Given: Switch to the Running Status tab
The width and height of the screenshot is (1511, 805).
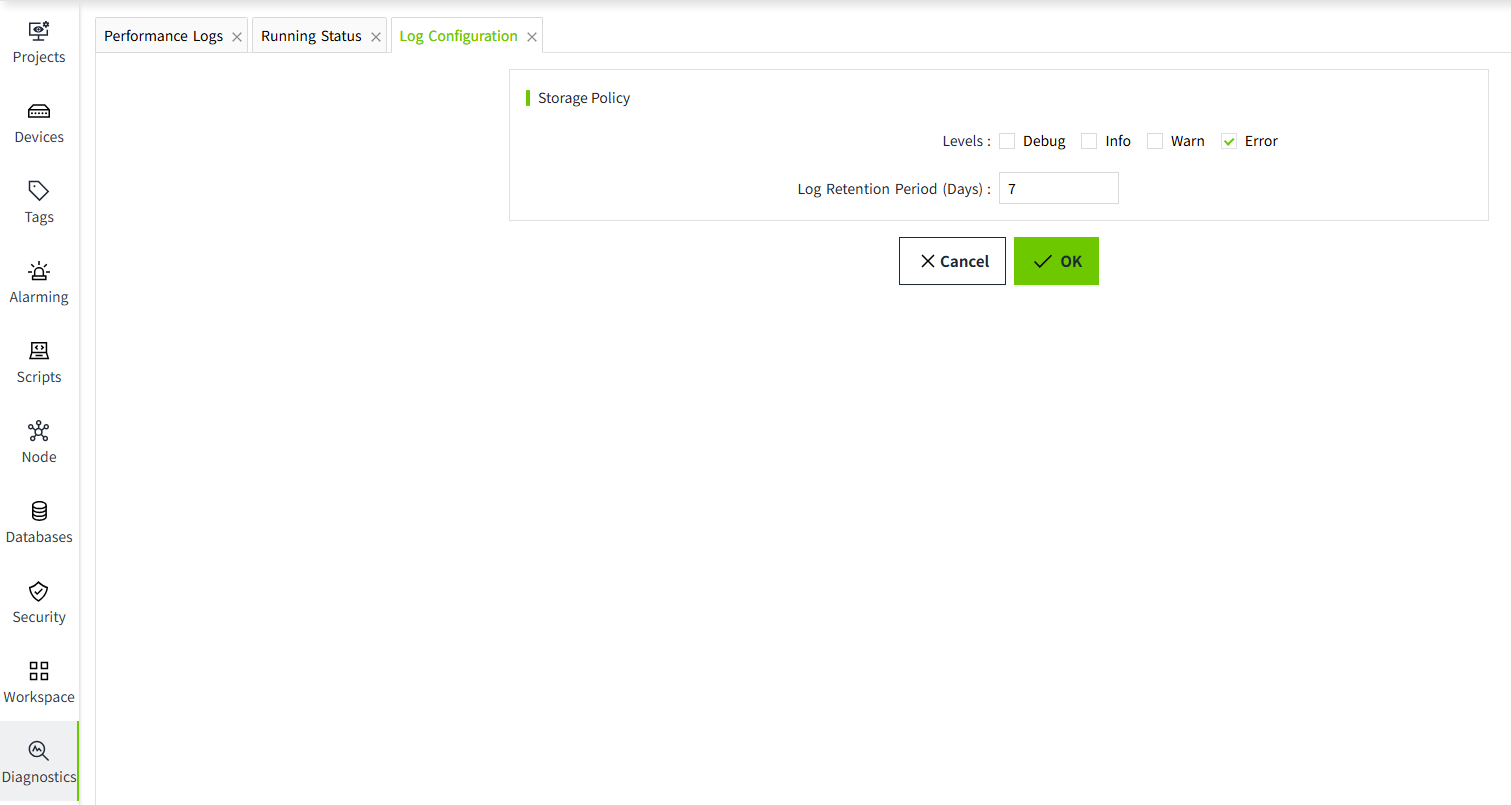Looking at the screenshot, I should pyautogui.click(x=311, y=36).
